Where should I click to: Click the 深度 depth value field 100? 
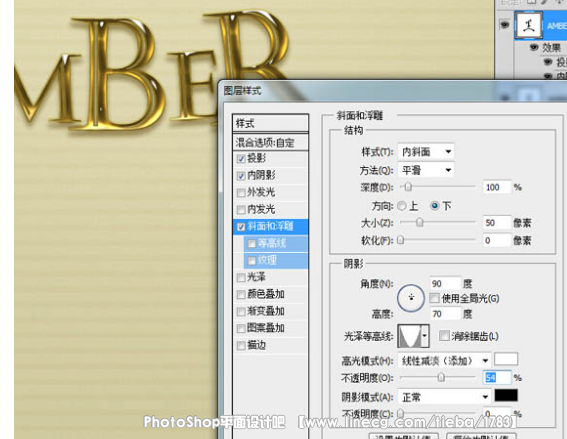[x=497, y=187]
